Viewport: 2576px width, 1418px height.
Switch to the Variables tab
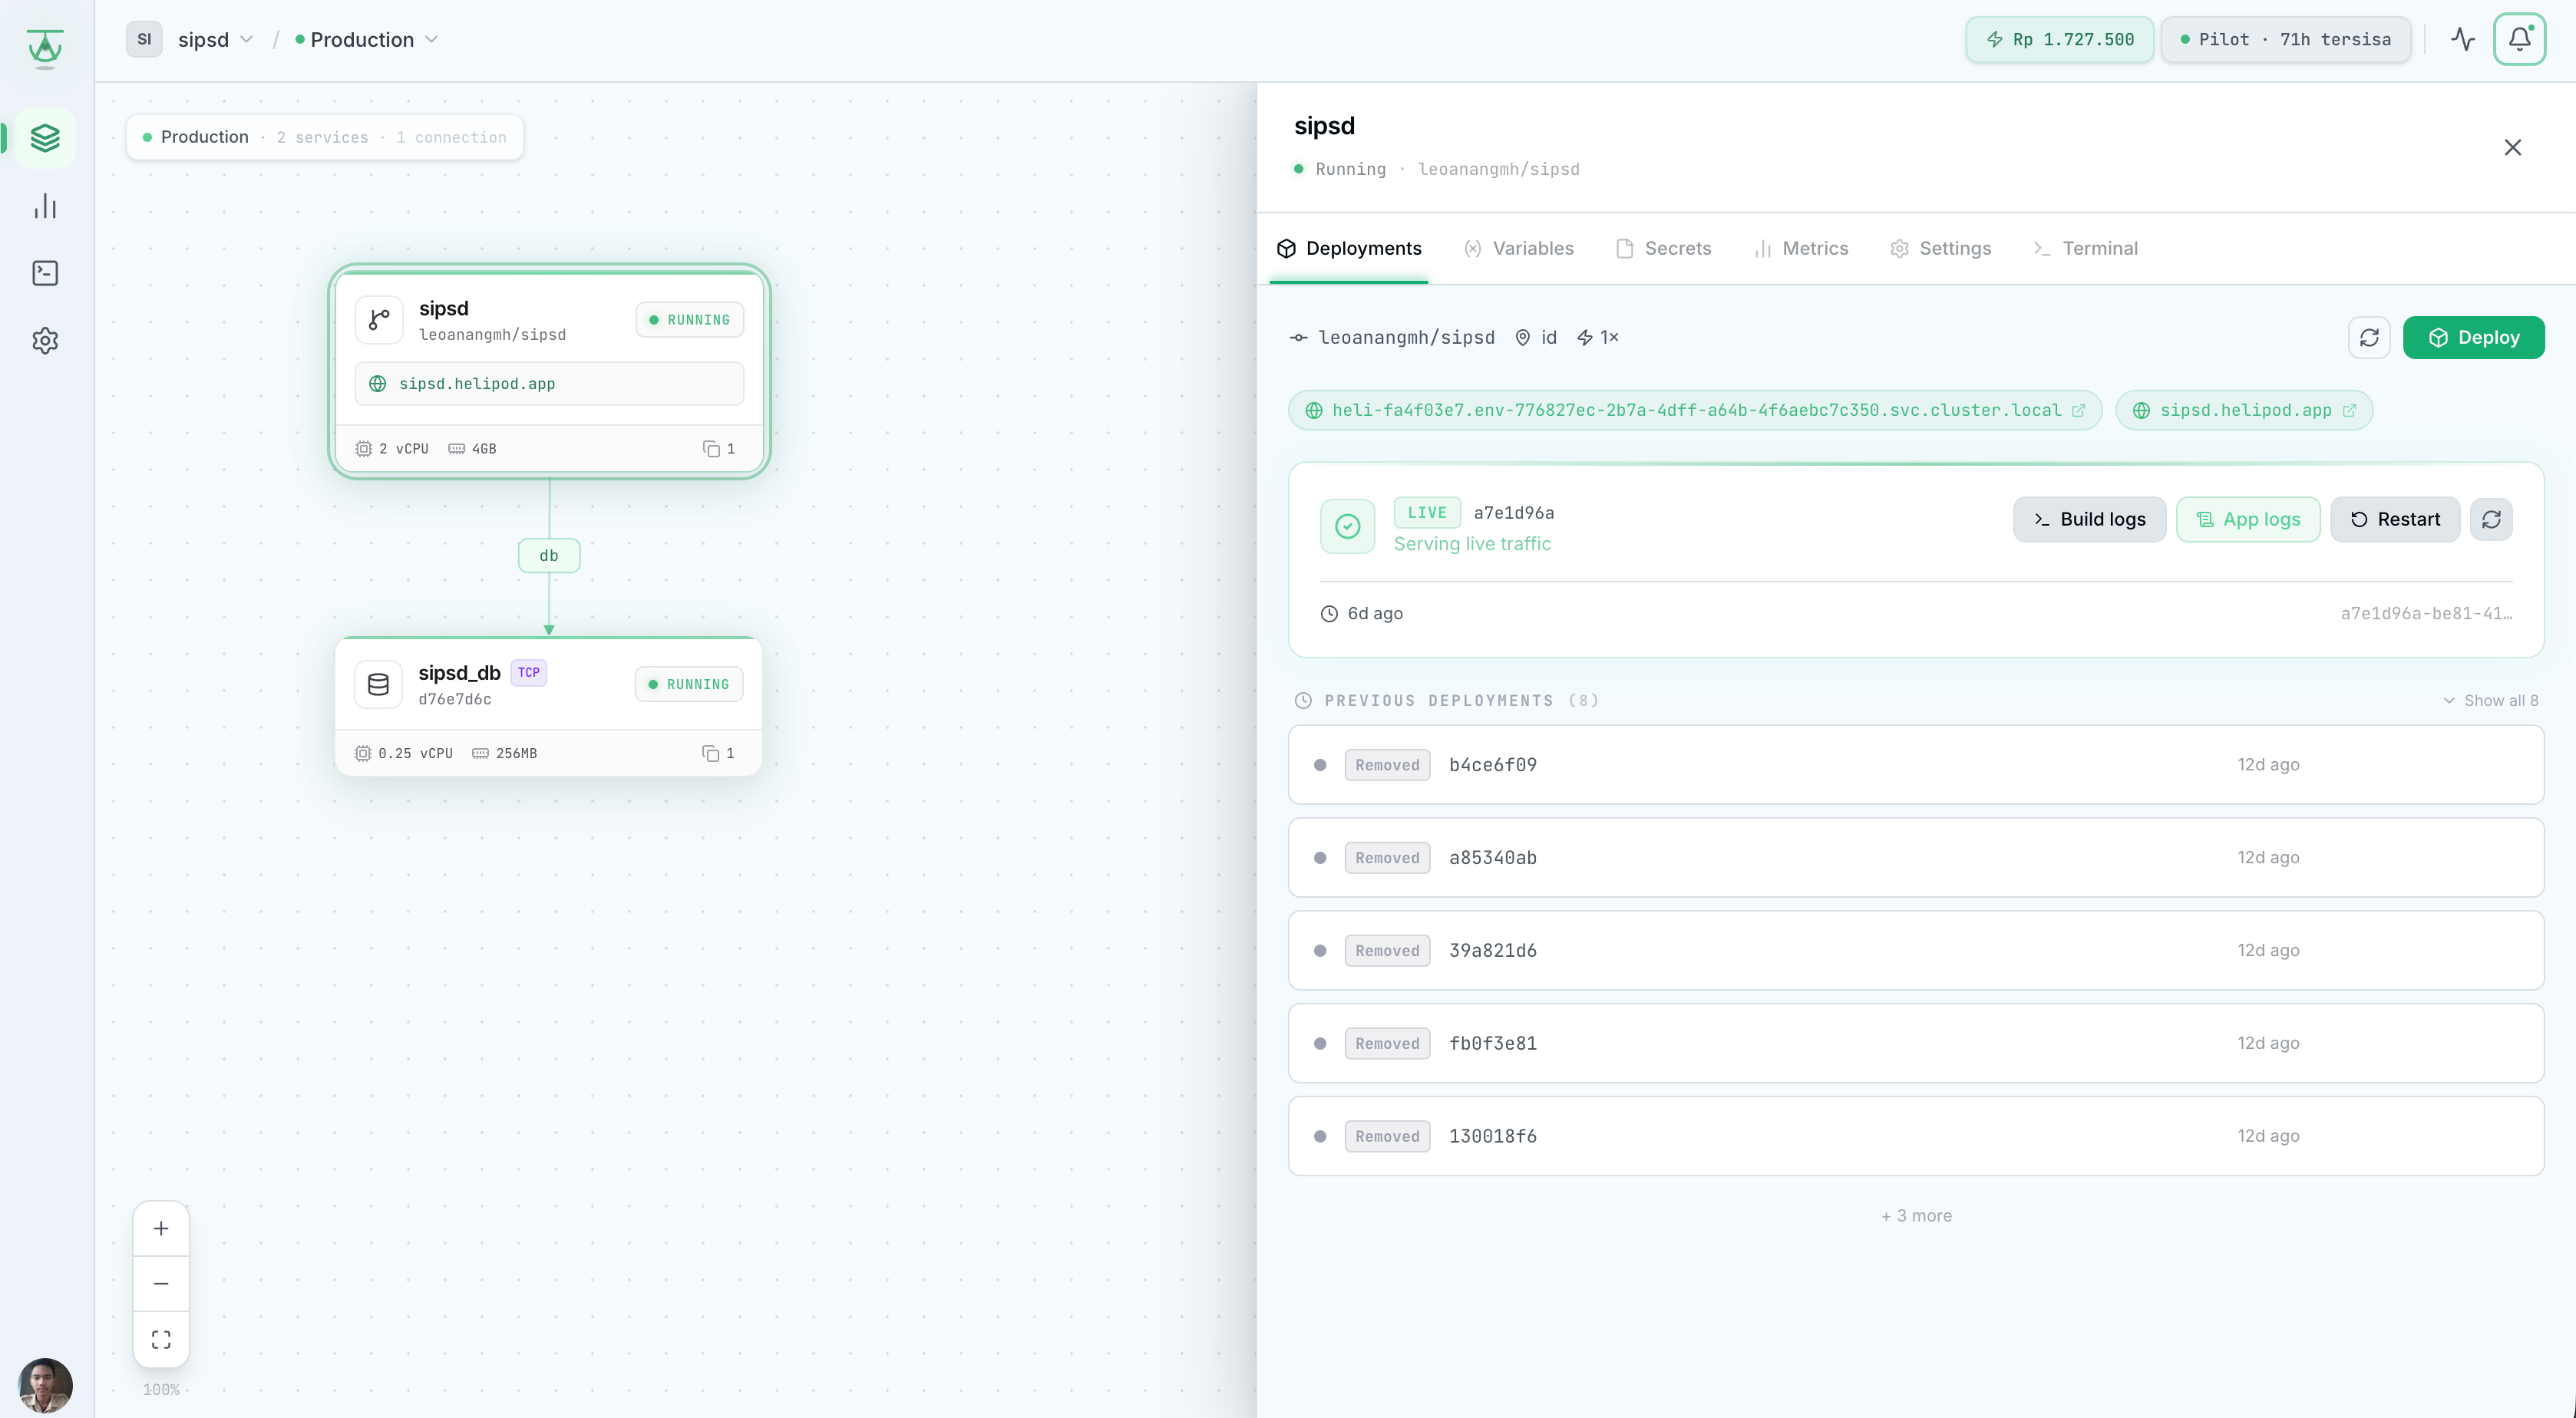pyautogui.click(x=1518, y=249)
